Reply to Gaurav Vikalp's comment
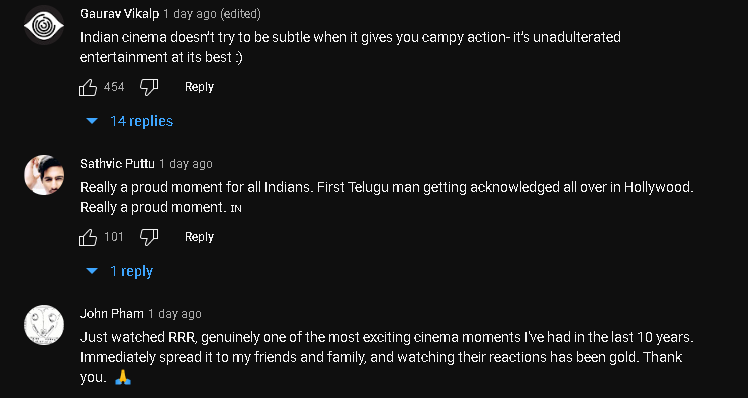The image size is (748, 398). [199, 87]
